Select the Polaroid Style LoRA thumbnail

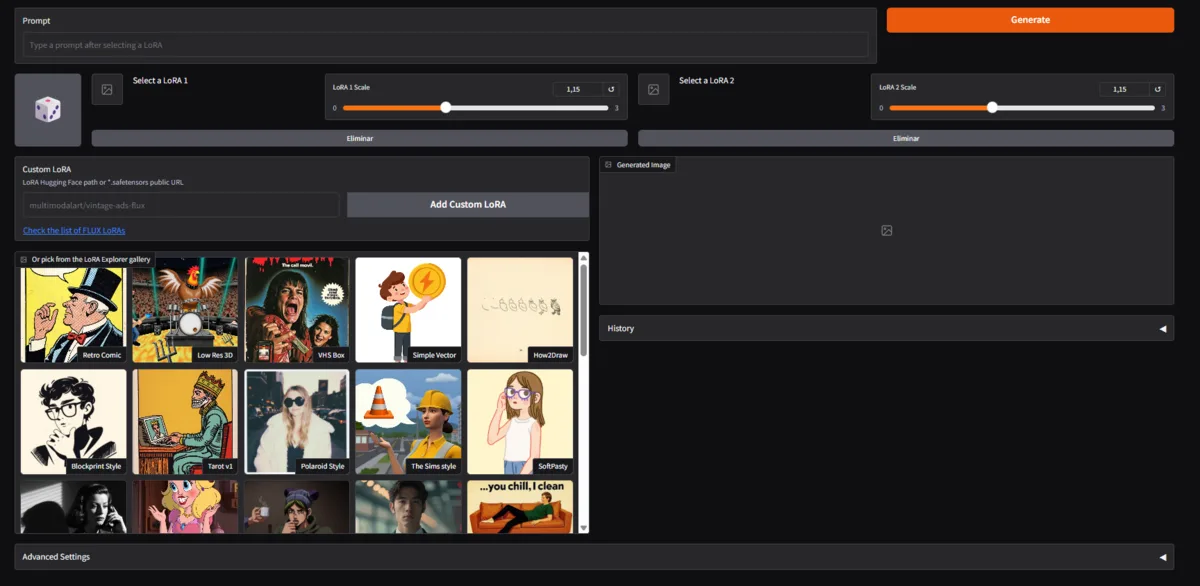coord(297,421)
